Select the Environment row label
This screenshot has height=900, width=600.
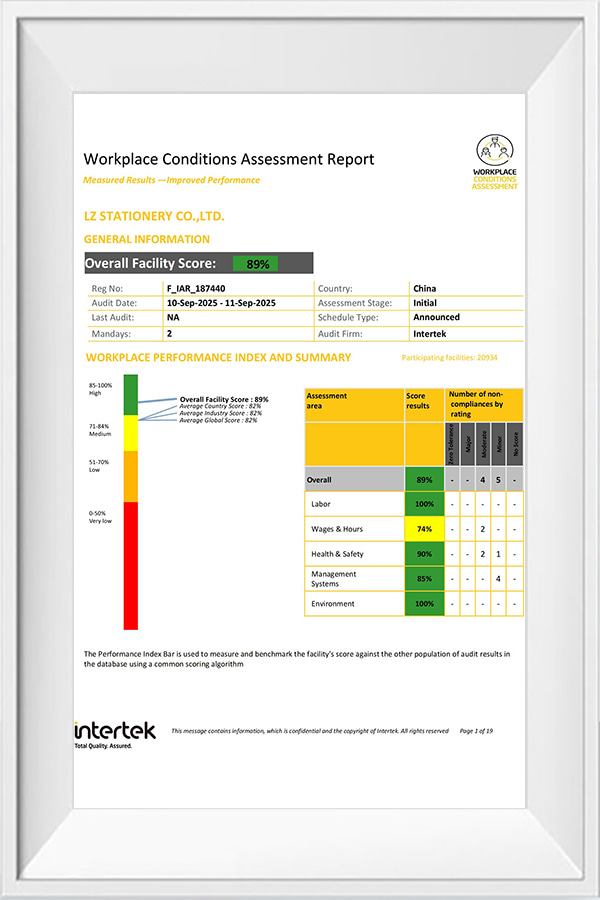334,604
